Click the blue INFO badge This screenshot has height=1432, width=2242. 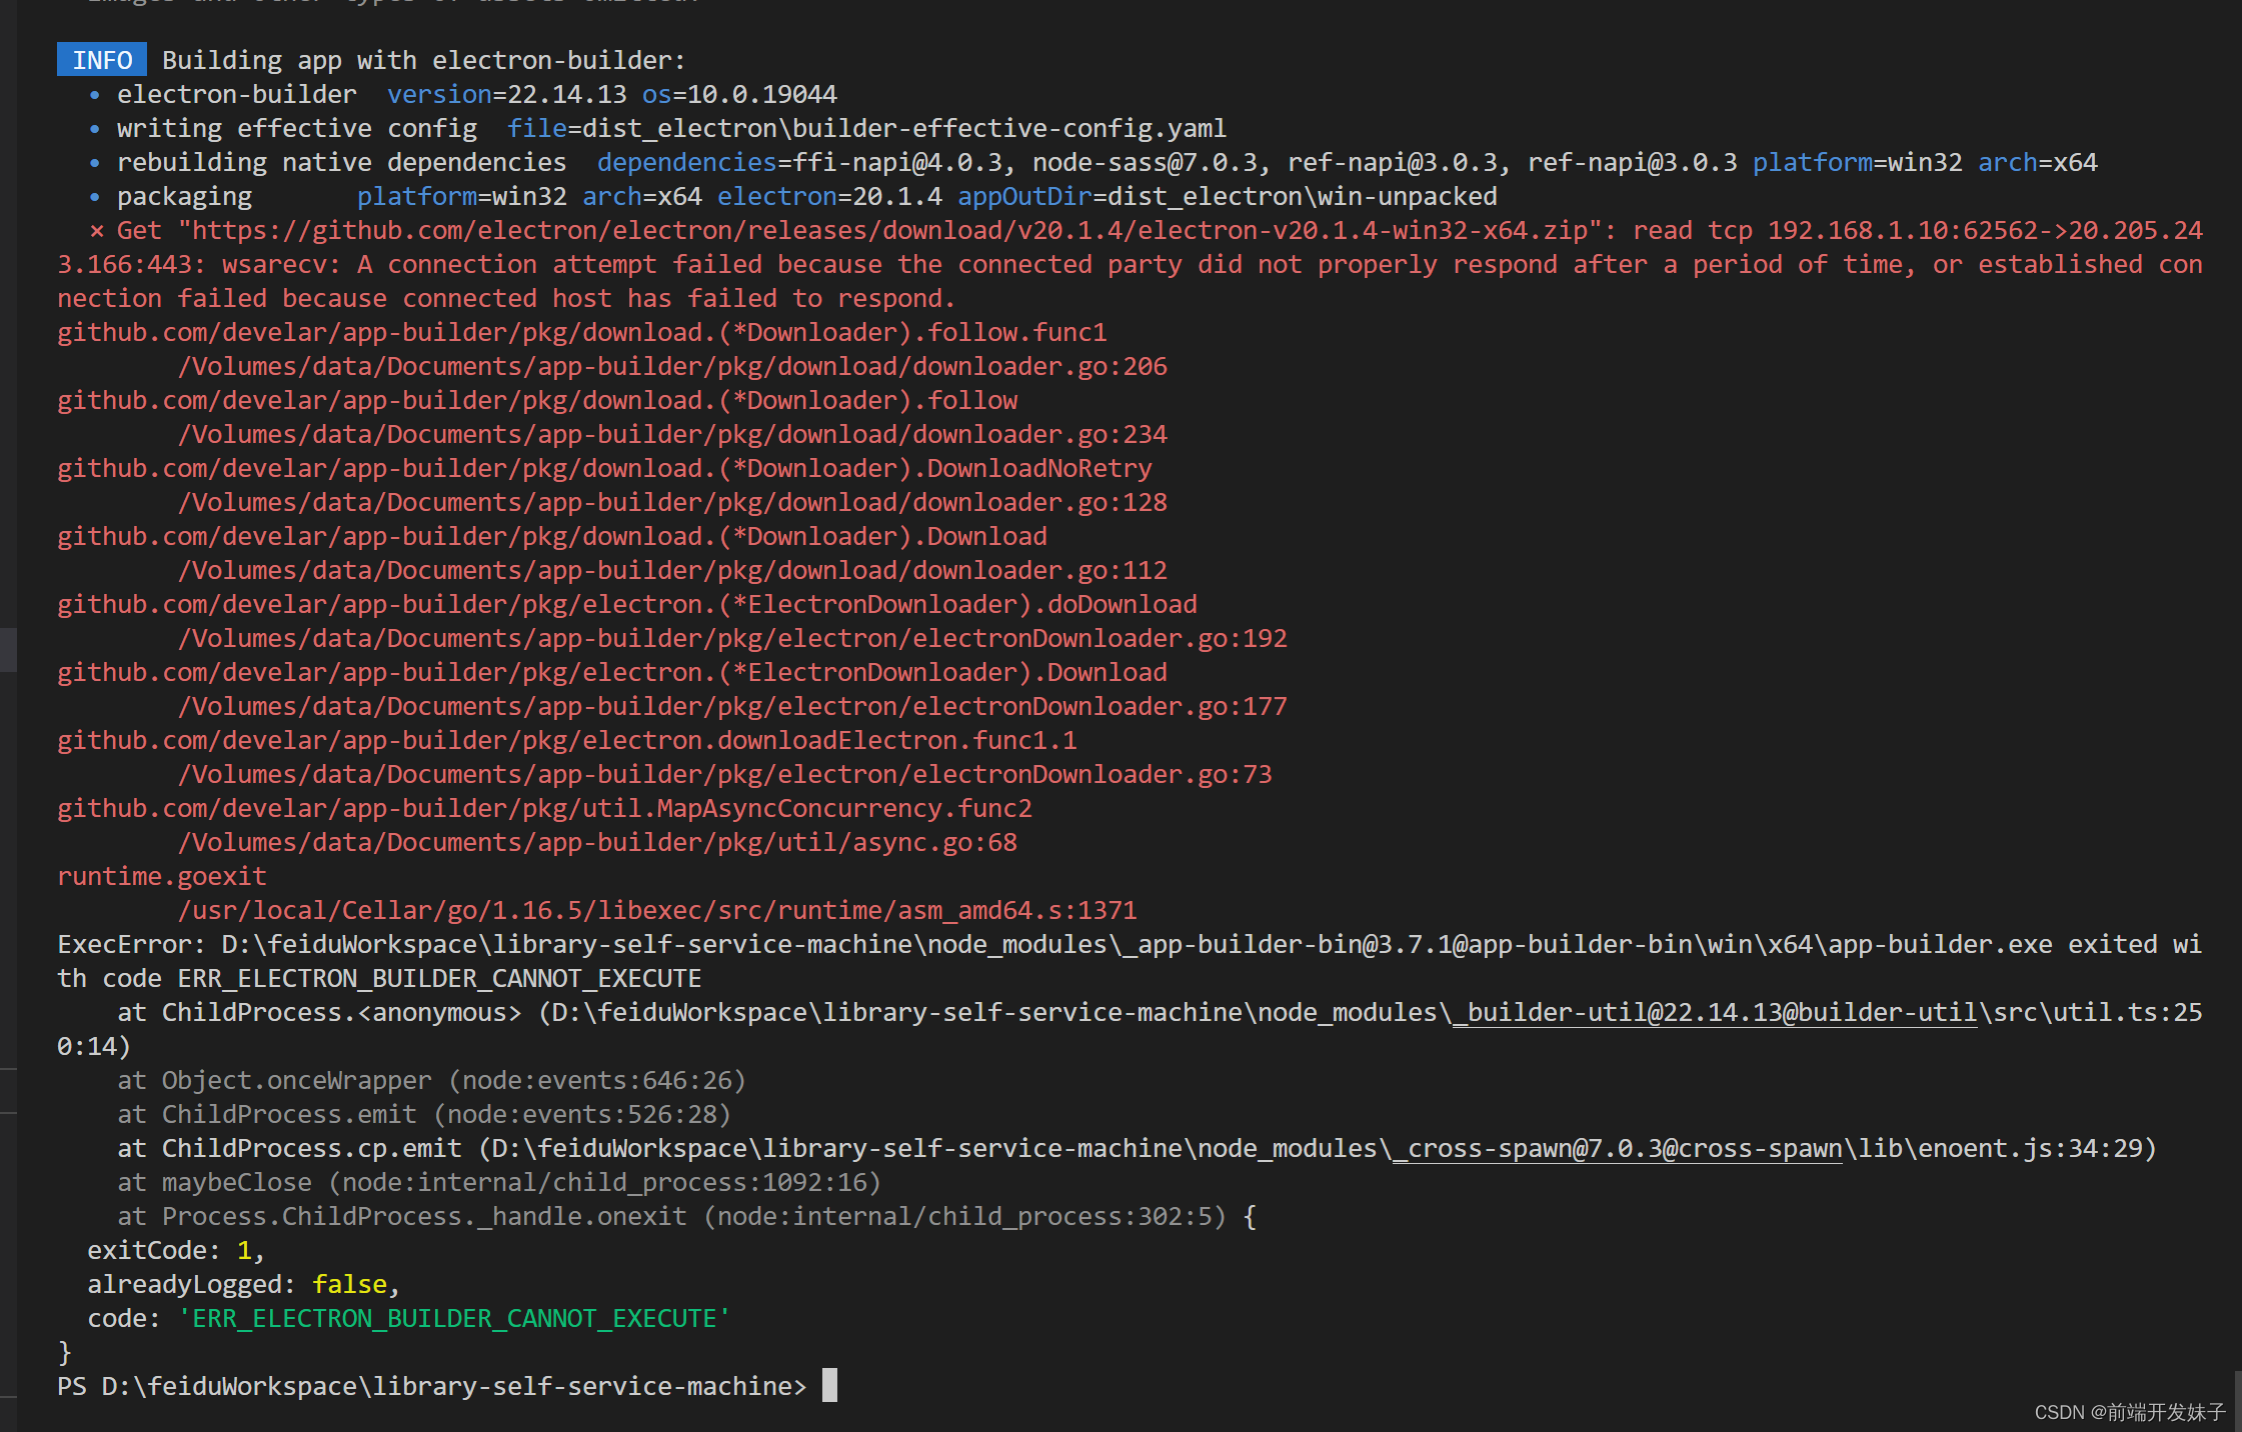102,60
